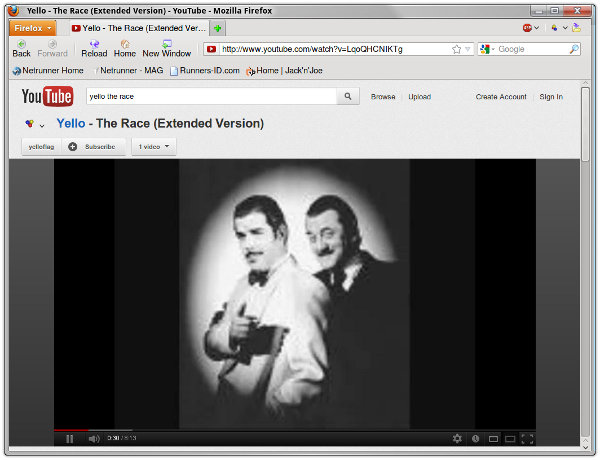600x460 pixels.
Task: Expand the dropdown beside the colorful add-on icon
Action: coord(565,28)
